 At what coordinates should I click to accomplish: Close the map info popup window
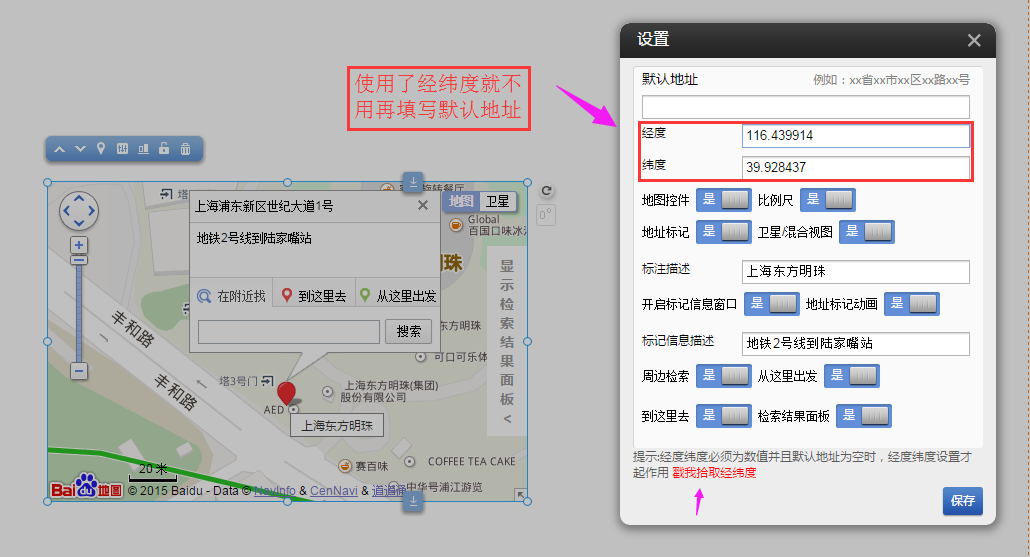coord(422,205)
